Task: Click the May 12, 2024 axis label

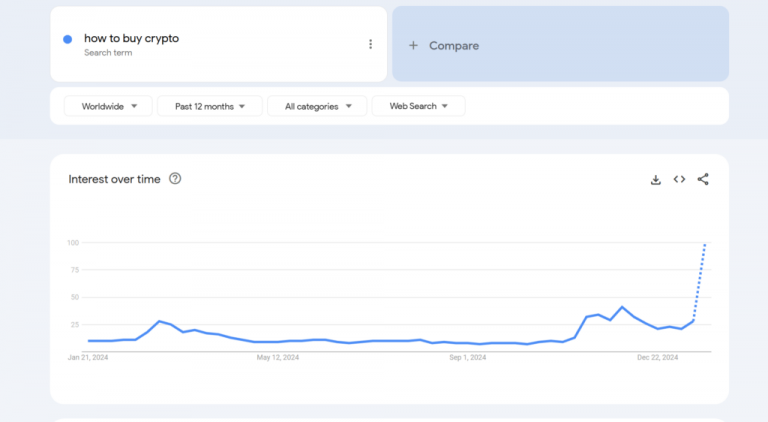Action: point(278,357)
